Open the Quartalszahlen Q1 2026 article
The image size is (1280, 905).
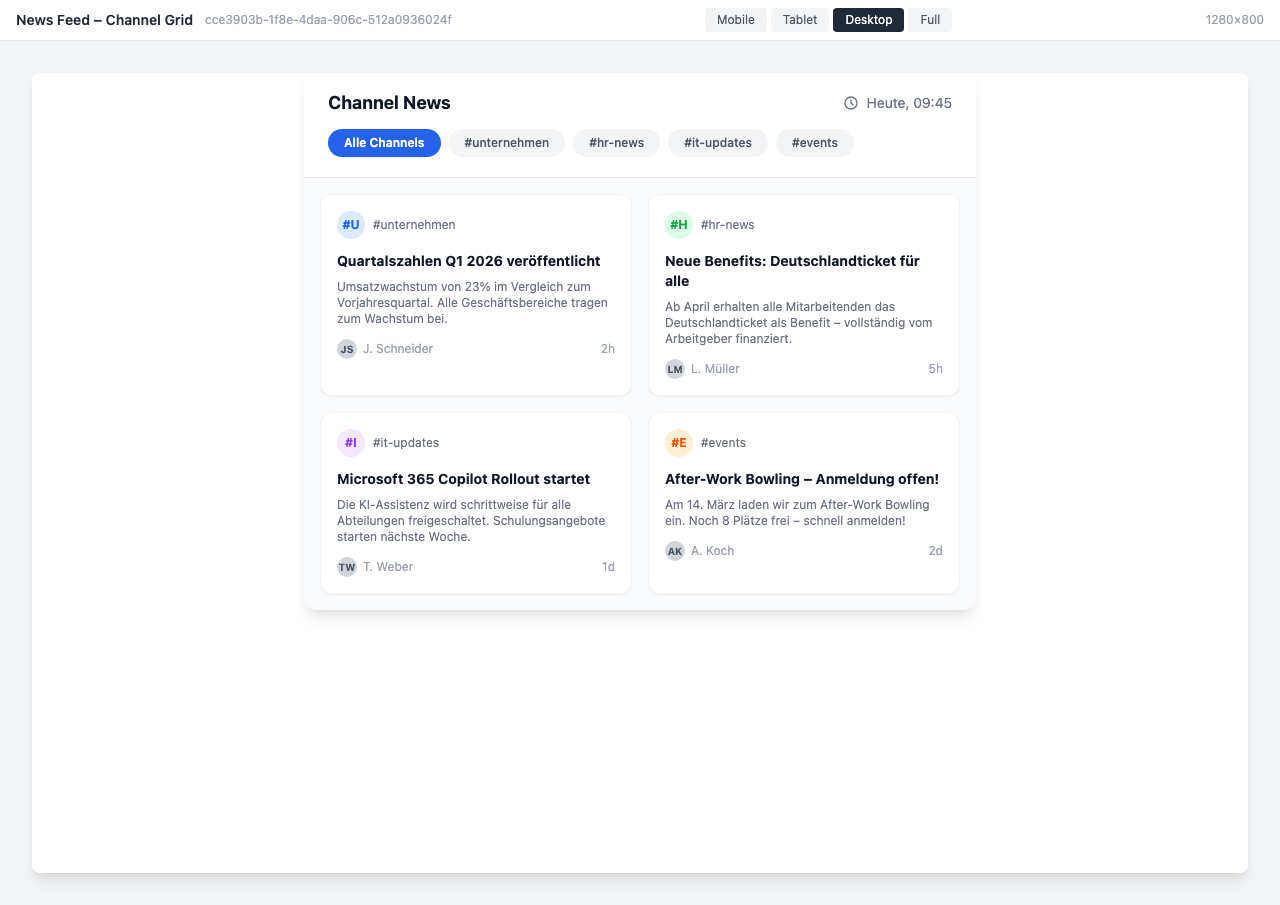[x=469, y=261]
